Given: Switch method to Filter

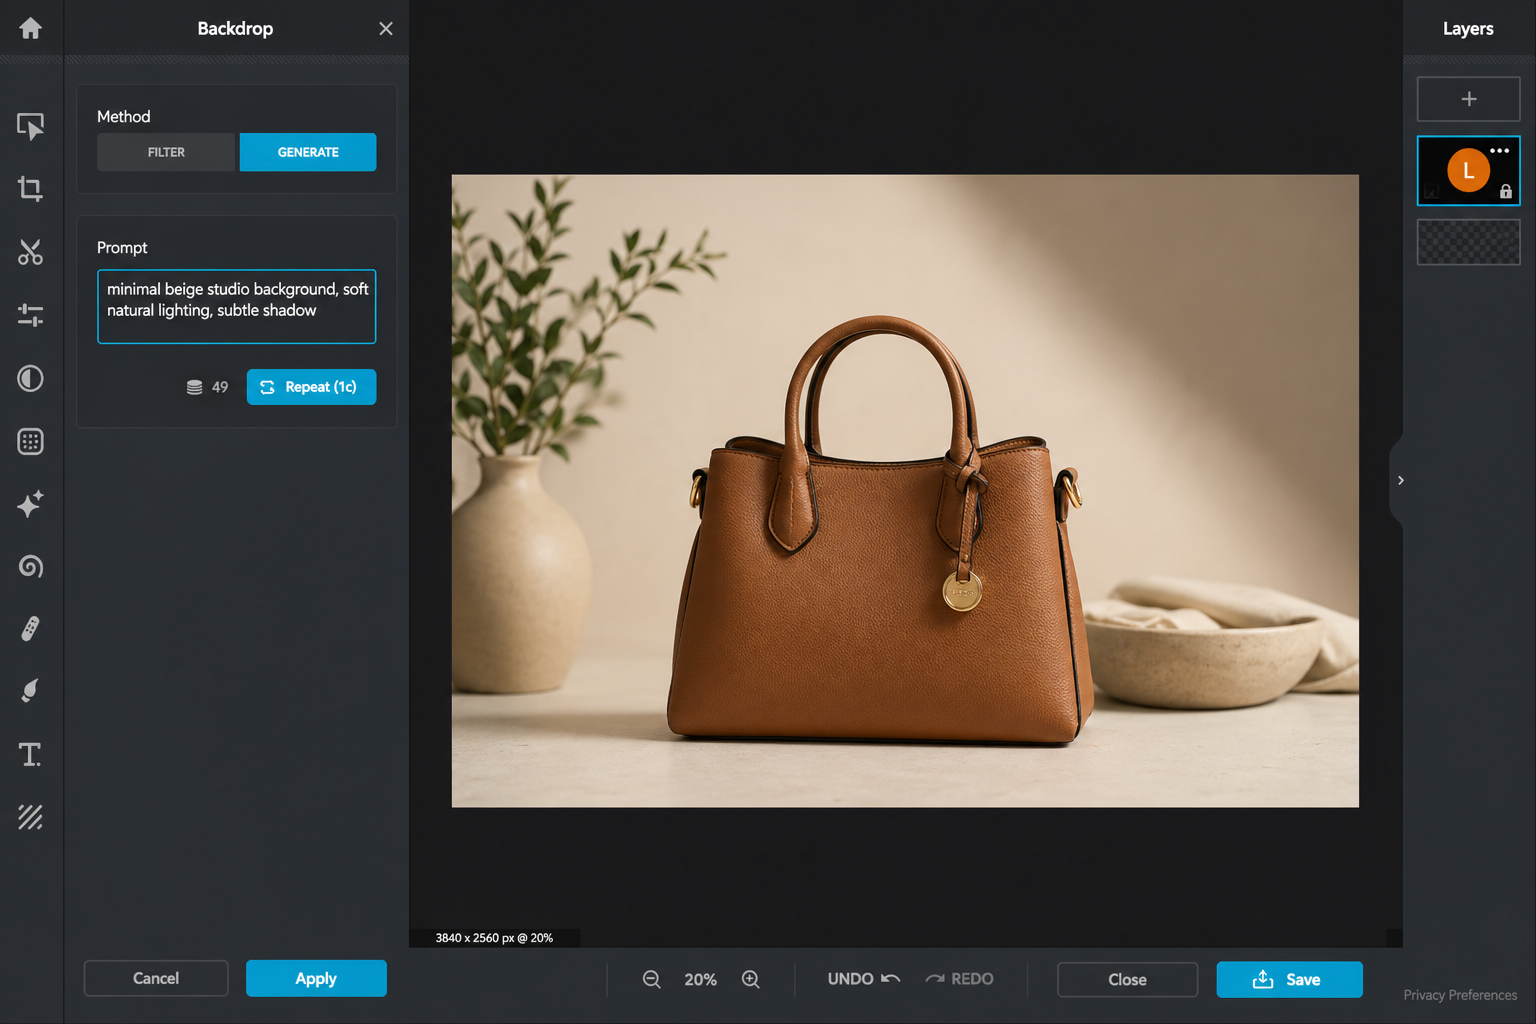Looking at the screenshot, I should (x=166, y=152).
